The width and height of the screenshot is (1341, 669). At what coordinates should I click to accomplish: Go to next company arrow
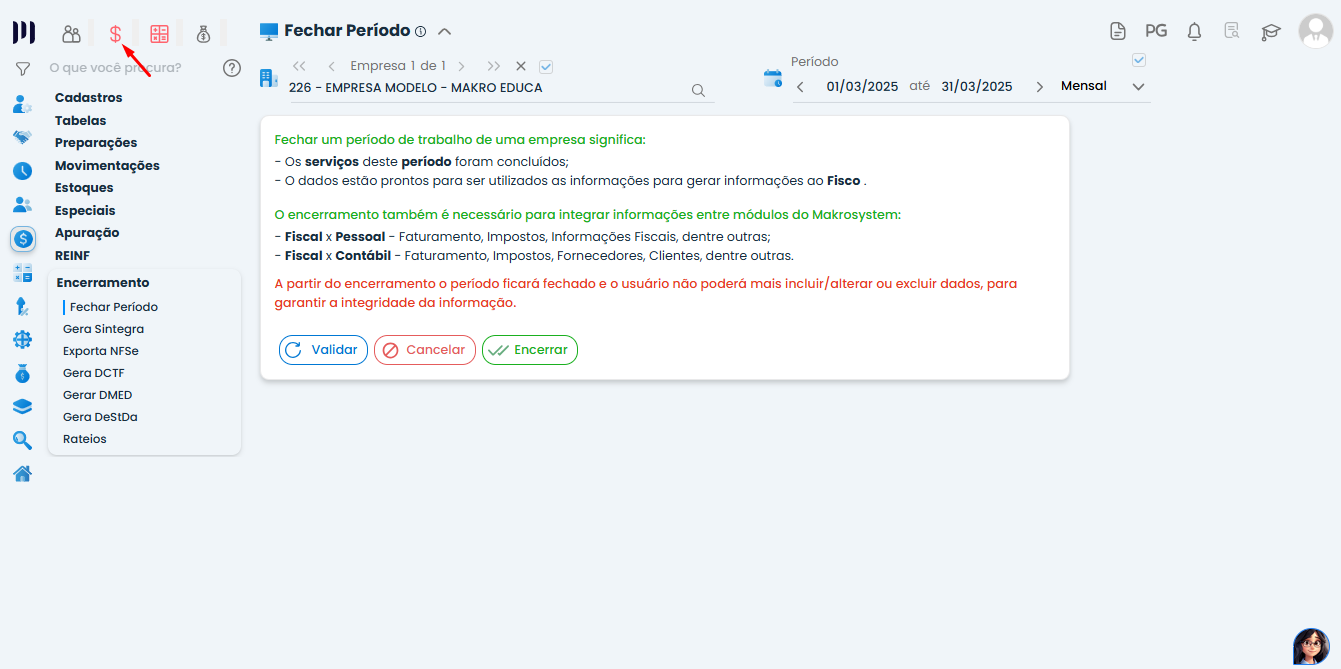tap(461, 66)
